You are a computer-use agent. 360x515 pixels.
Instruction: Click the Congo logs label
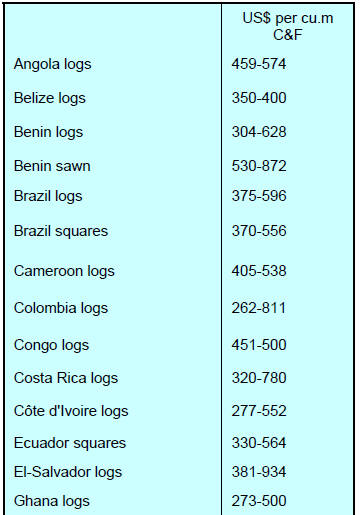click(51, 345)
